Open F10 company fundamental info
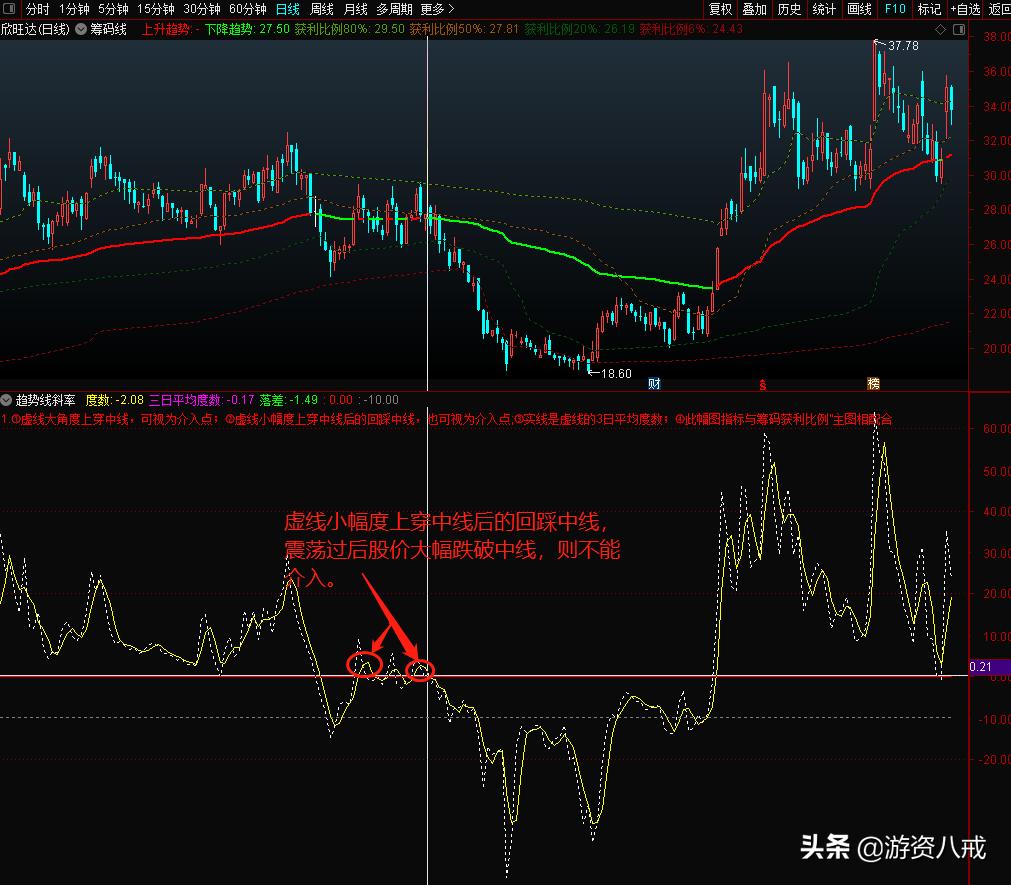This screenshot has width=1011, height=885. (892, 9)
